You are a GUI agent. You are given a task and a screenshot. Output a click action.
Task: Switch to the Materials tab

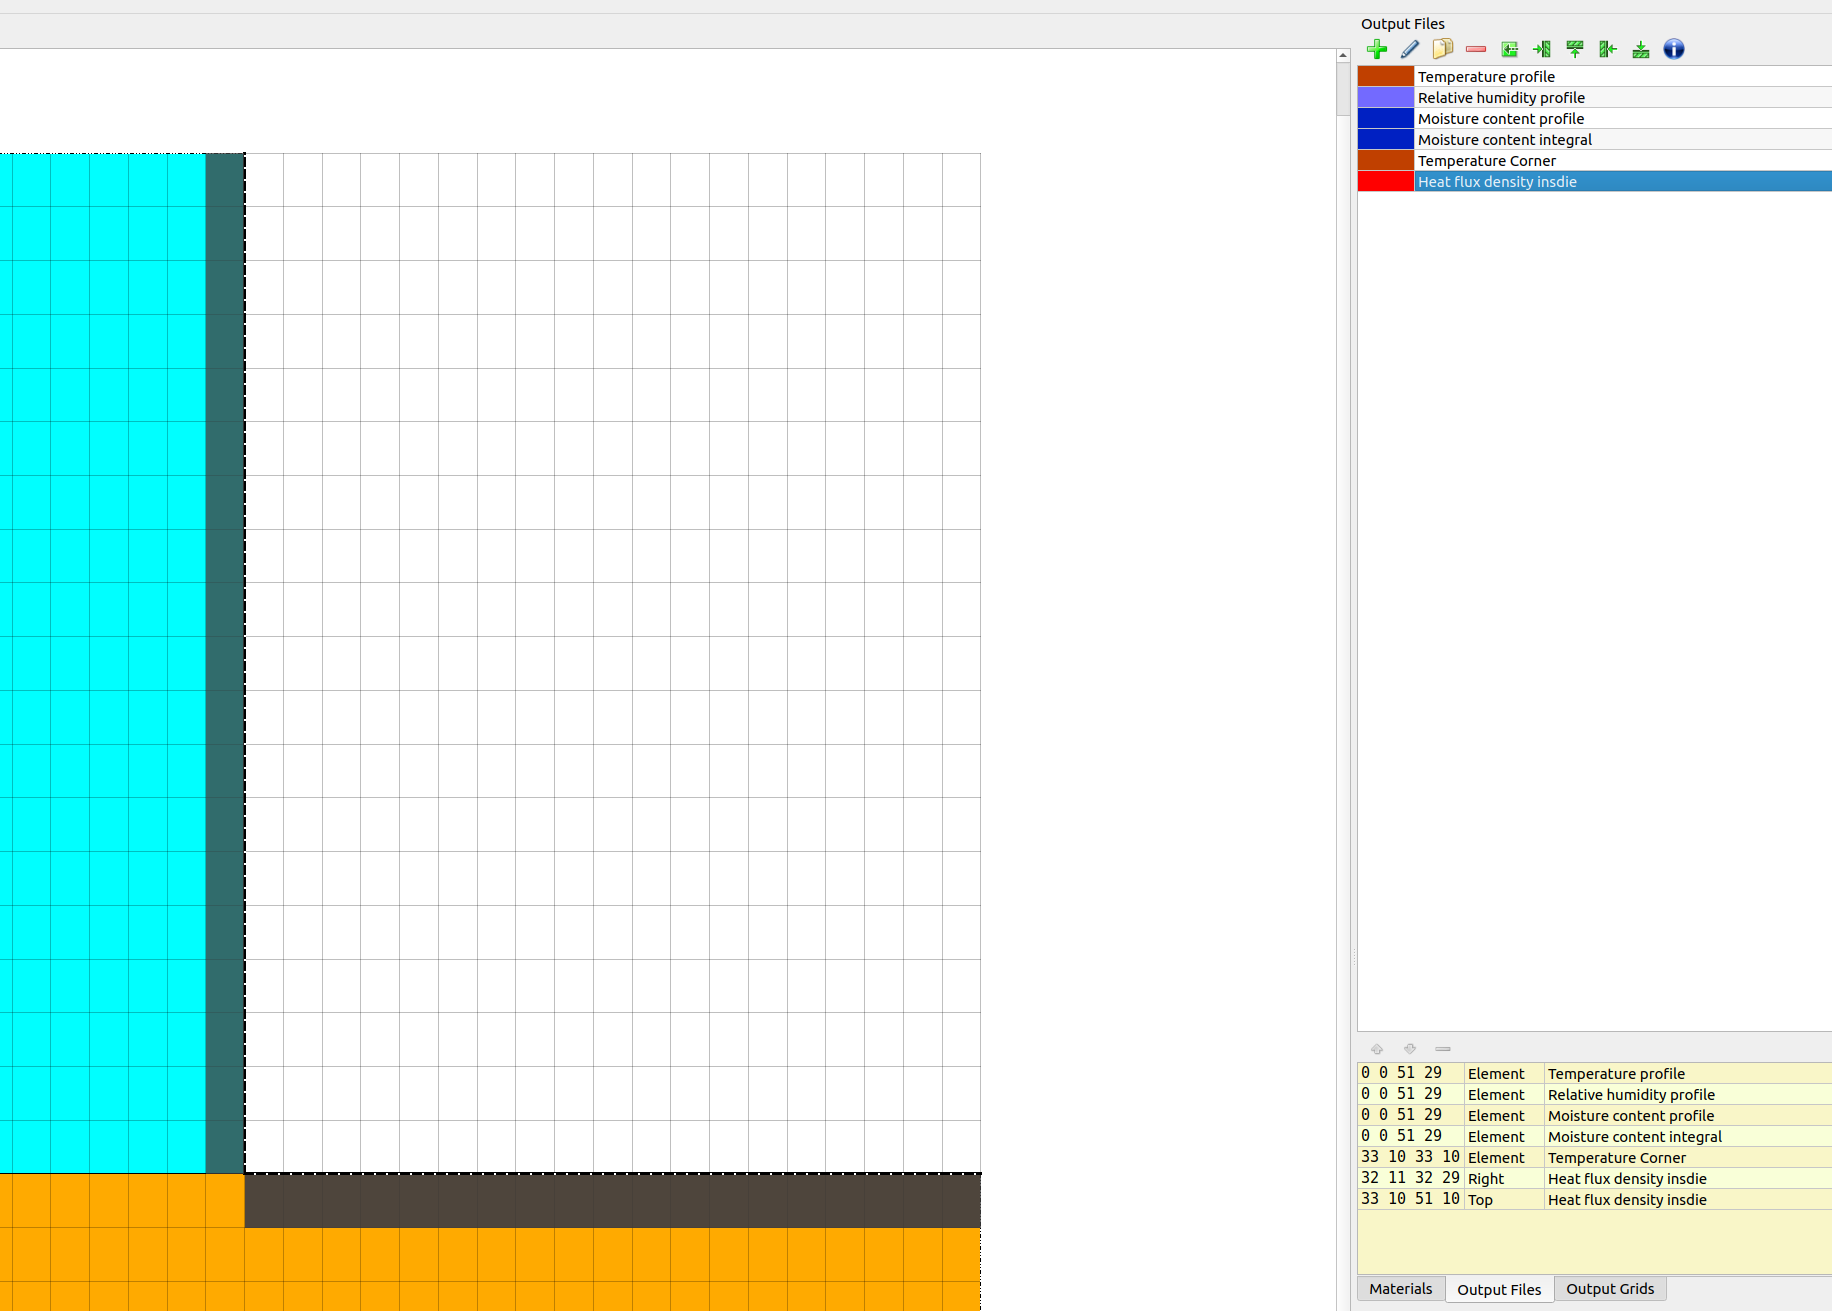1400,1289
